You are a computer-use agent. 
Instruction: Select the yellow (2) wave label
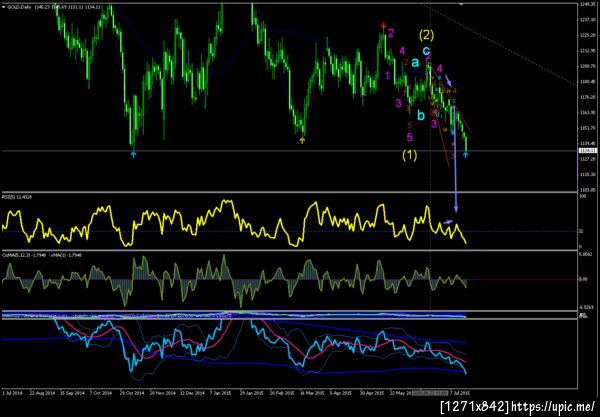tap(426, 35)
